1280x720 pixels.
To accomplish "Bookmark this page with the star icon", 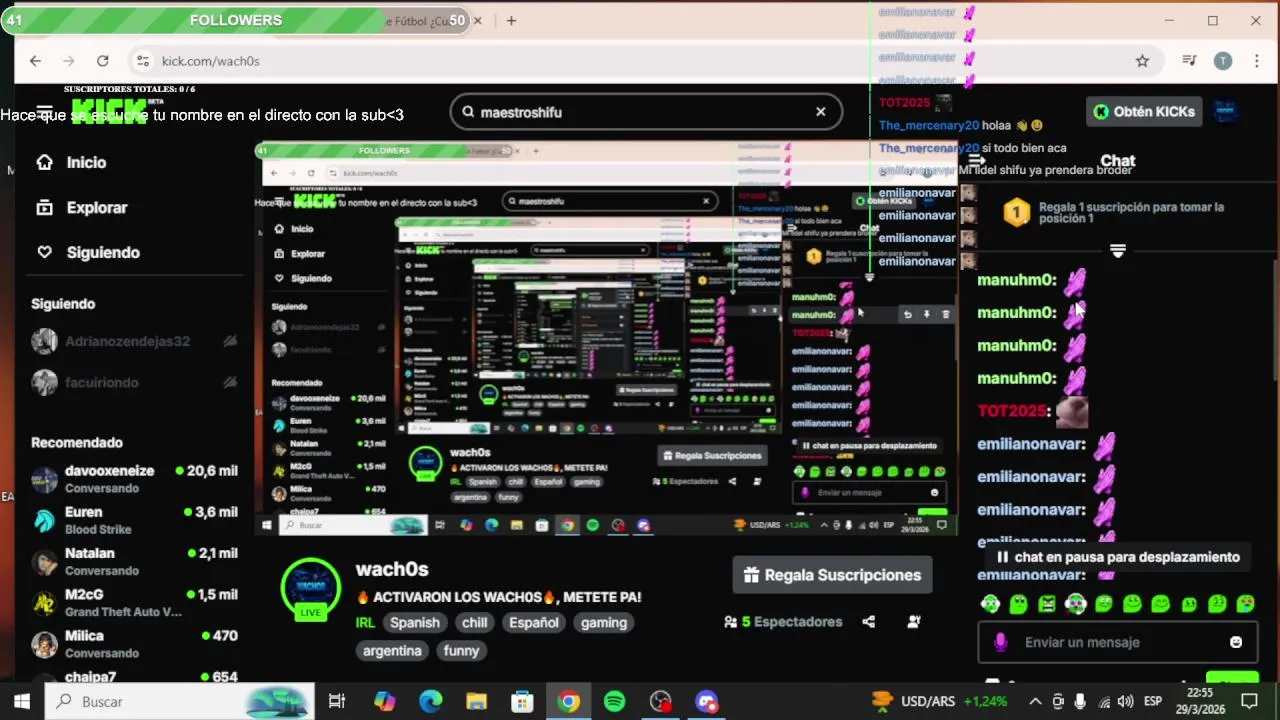I will [x=1142, y=61].
